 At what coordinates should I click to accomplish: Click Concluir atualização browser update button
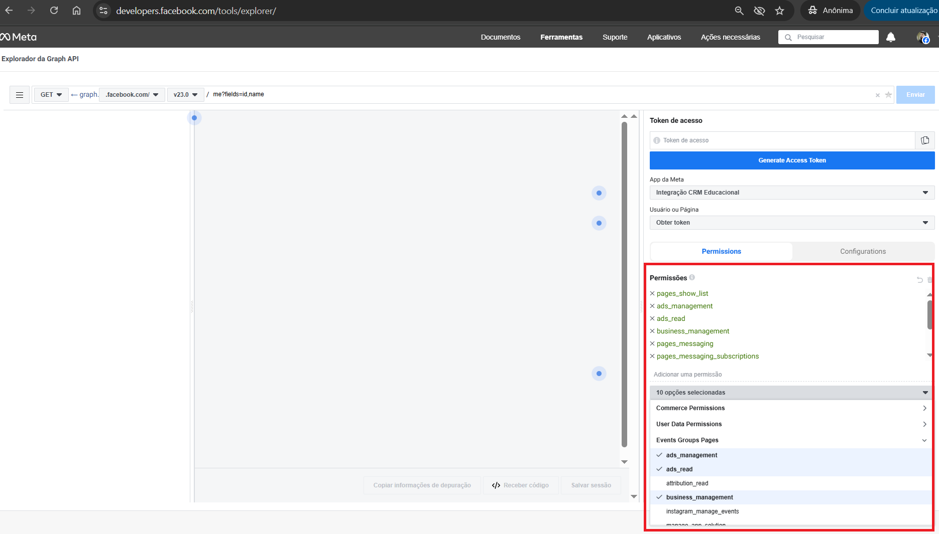point(902,10)
